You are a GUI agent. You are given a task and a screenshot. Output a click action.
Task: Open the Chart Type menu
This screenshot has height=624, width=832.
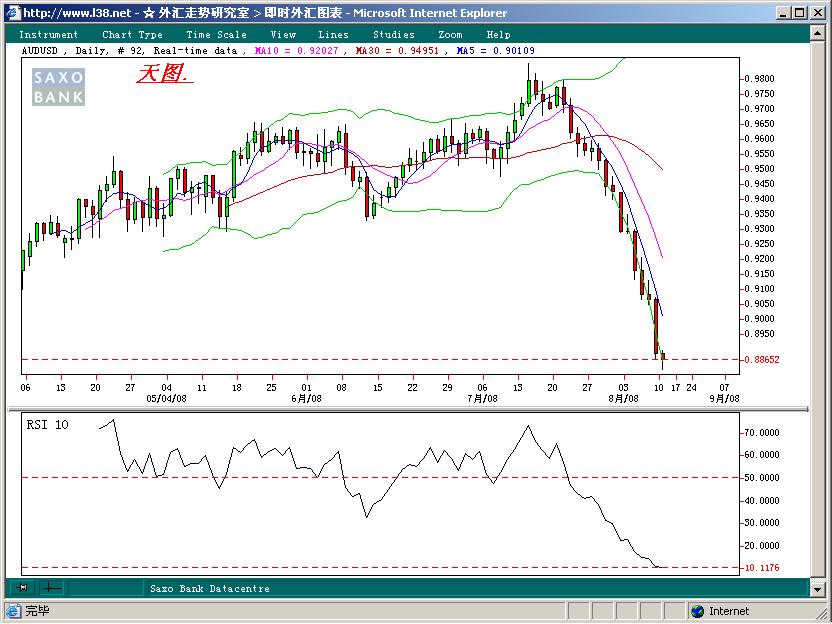point(132,35)
